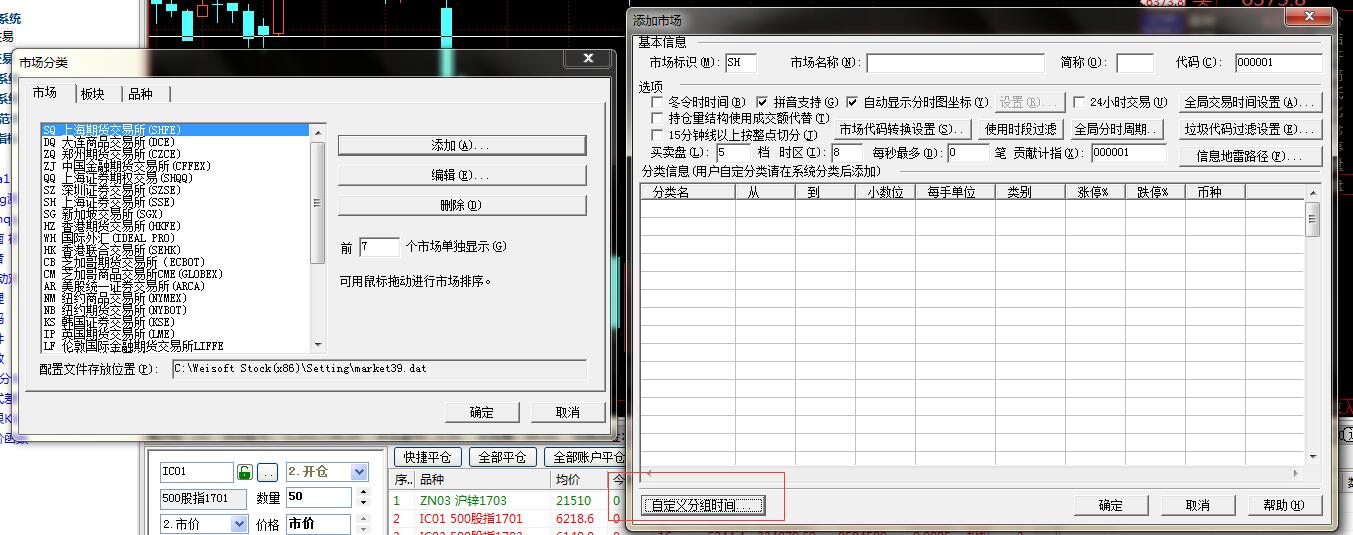Decrease 数量 with the spinner down arrow
The image size is (1353, 535).
(x=361, y=501)
